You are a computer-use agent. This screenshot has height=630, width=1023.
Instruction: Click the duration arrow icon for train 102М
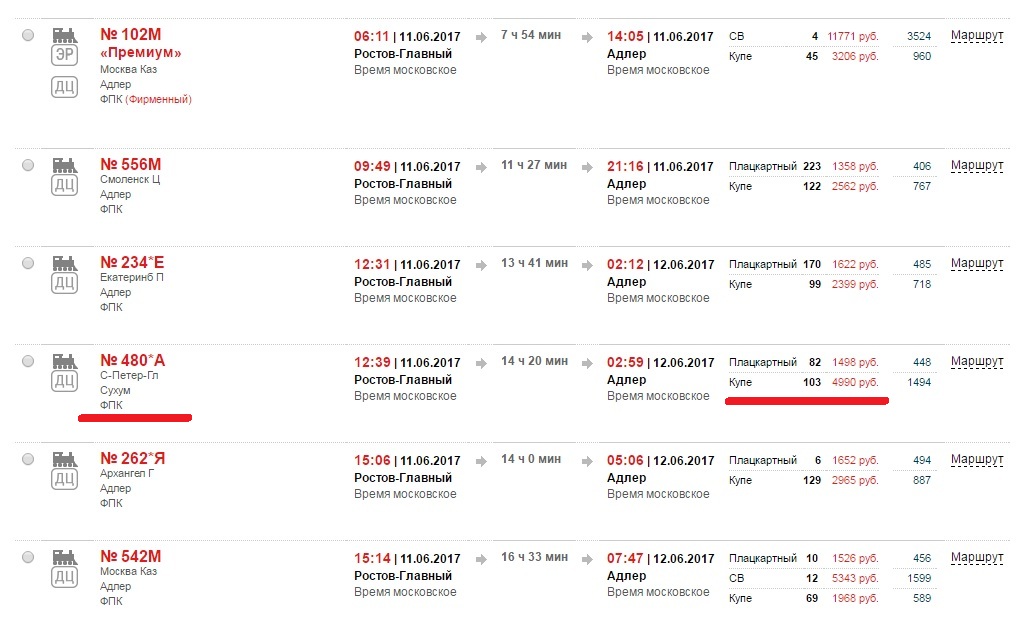481,37
